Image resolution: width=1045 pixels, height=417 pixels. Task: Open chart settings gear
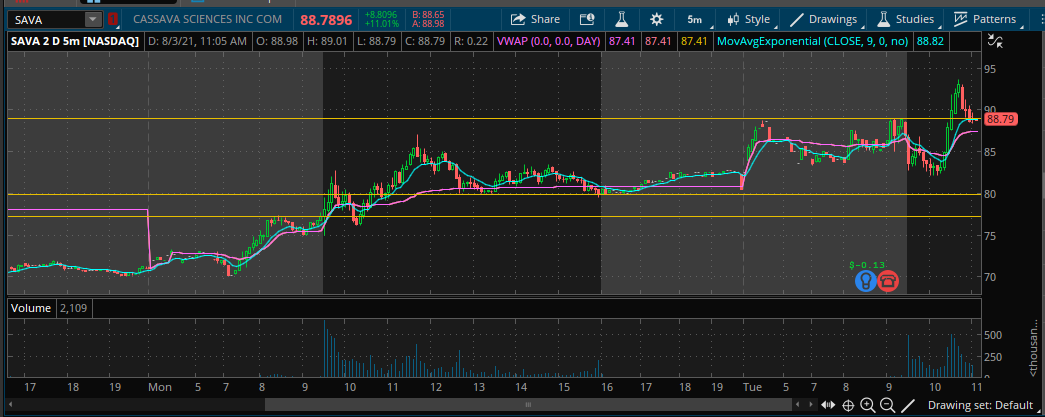pyautogui.click(x=656, y=19)
